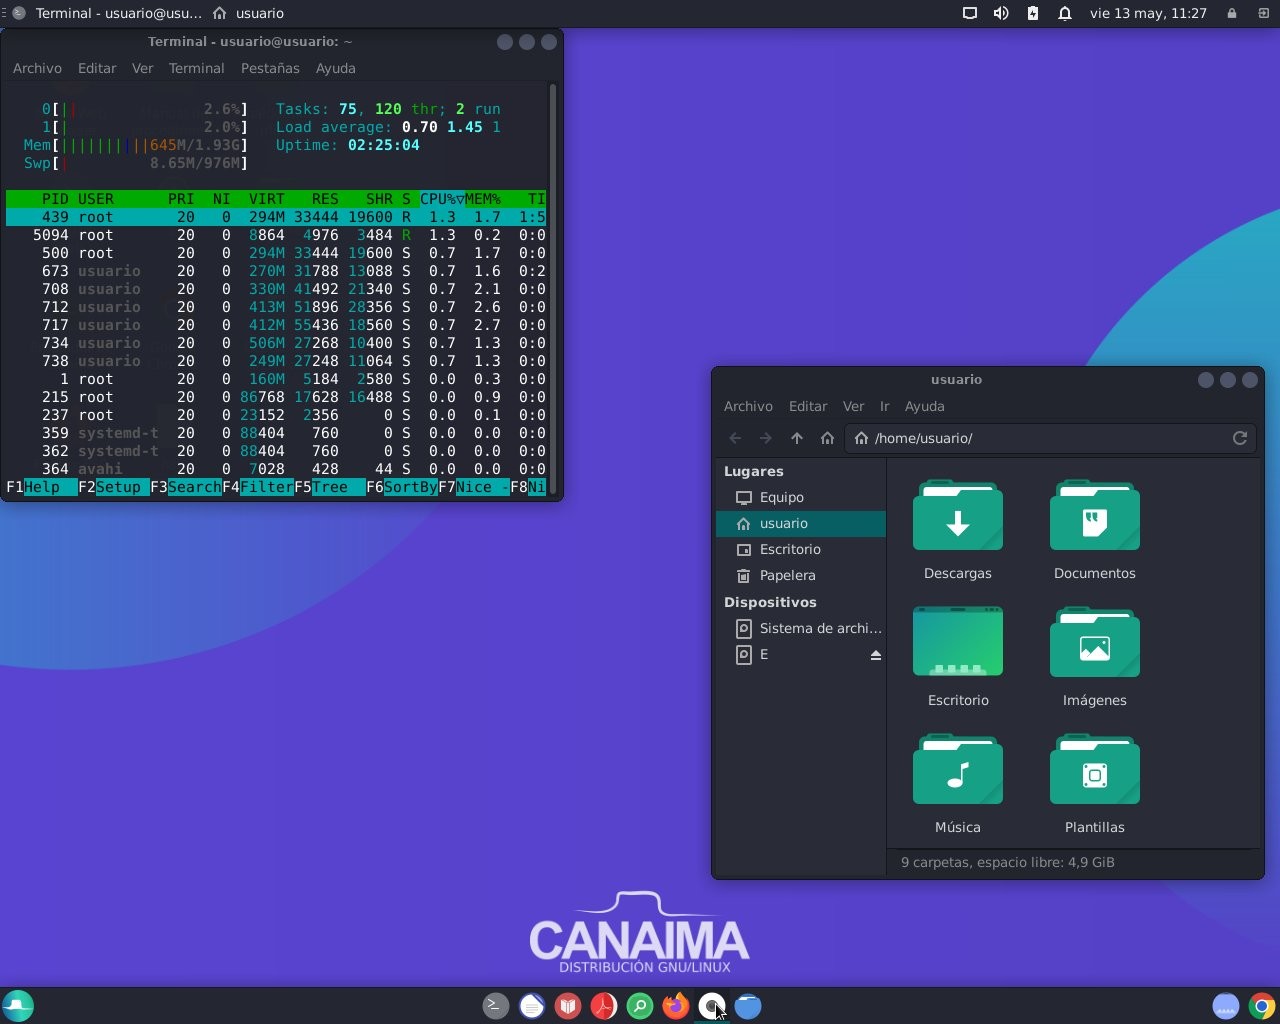Open the Pestañas menu
1280x1024 pixels.
270,68
